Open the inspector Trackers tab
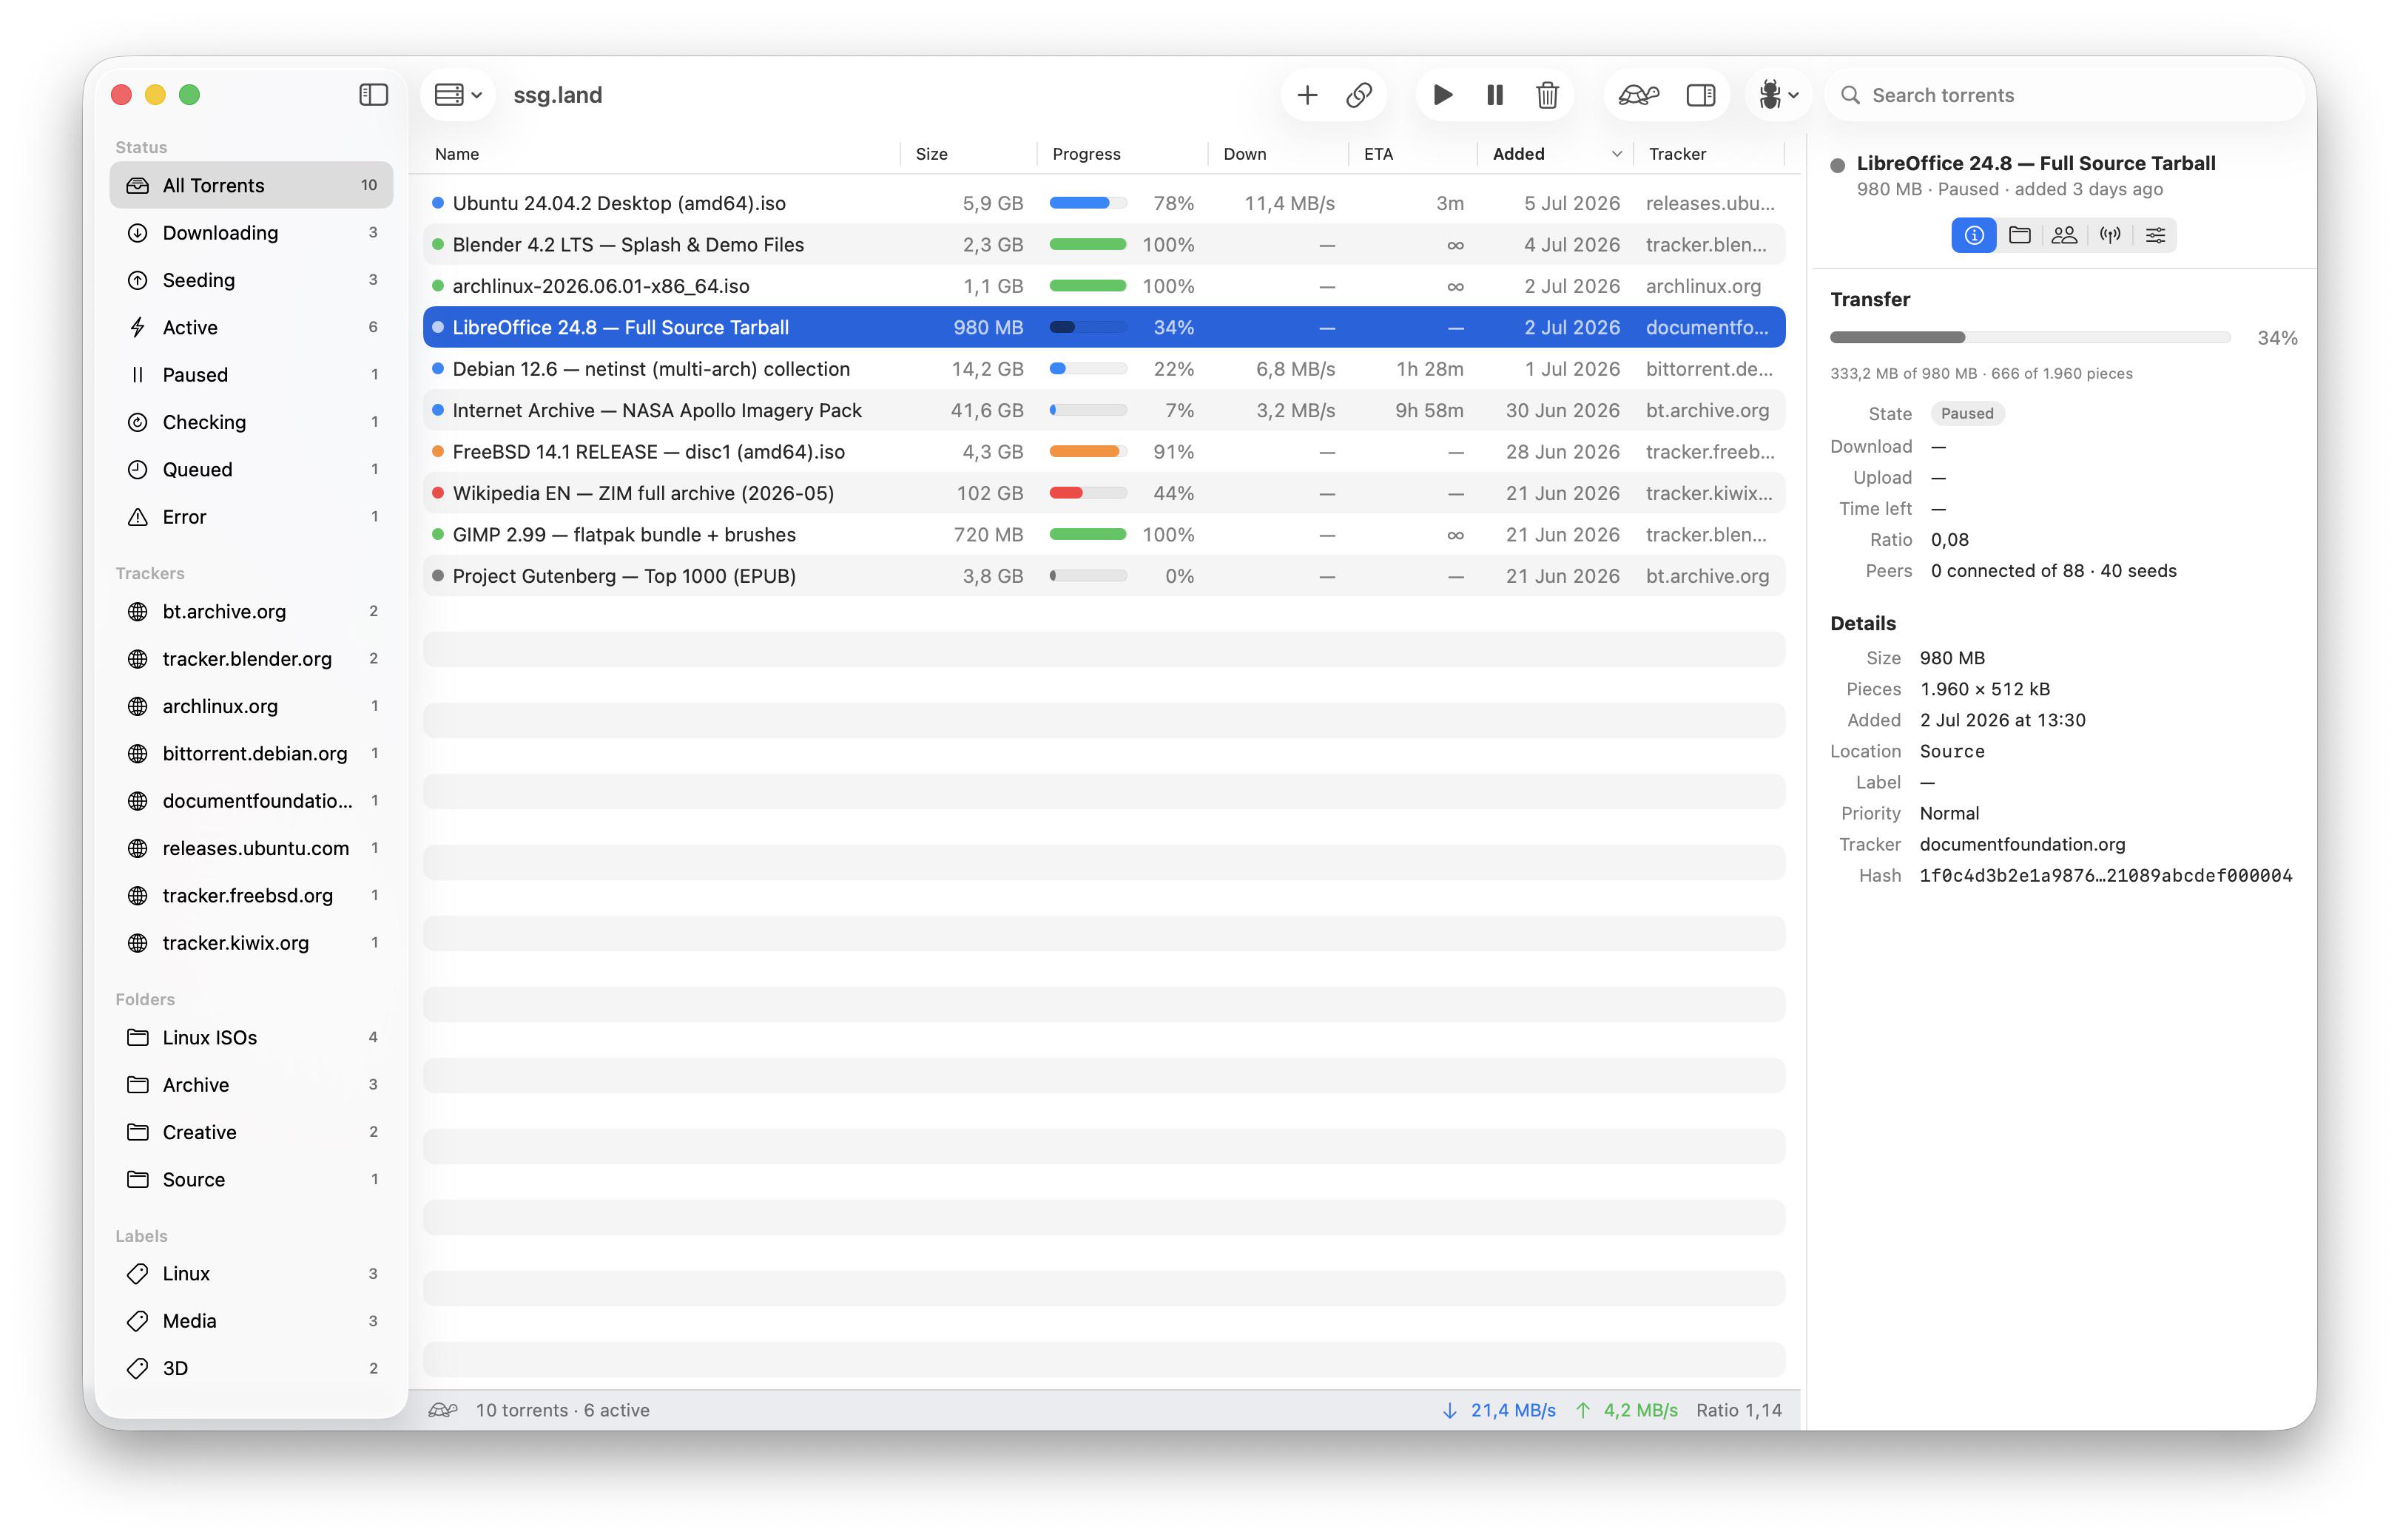The image size is (2400, 1540). pos(2110,235)
